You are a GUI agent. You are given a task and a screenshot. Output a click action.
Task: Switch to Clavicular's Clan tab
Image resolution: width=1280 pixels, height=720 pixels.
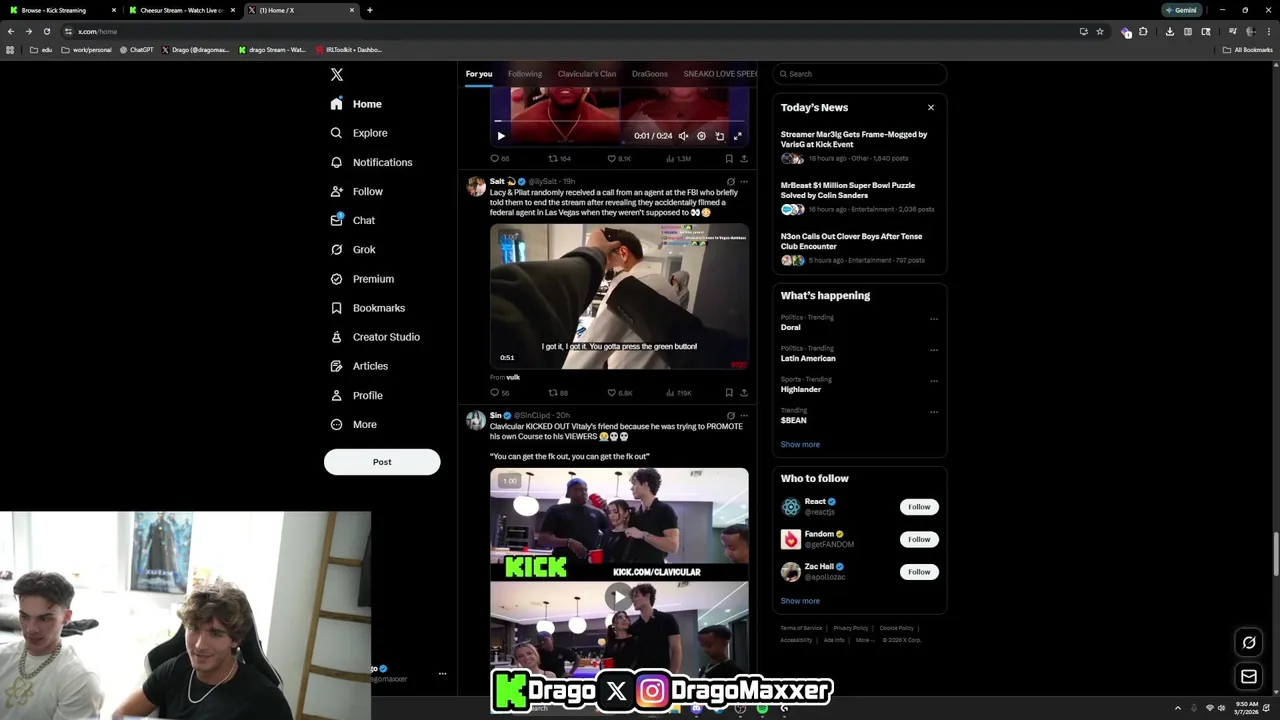click(587, 74)
